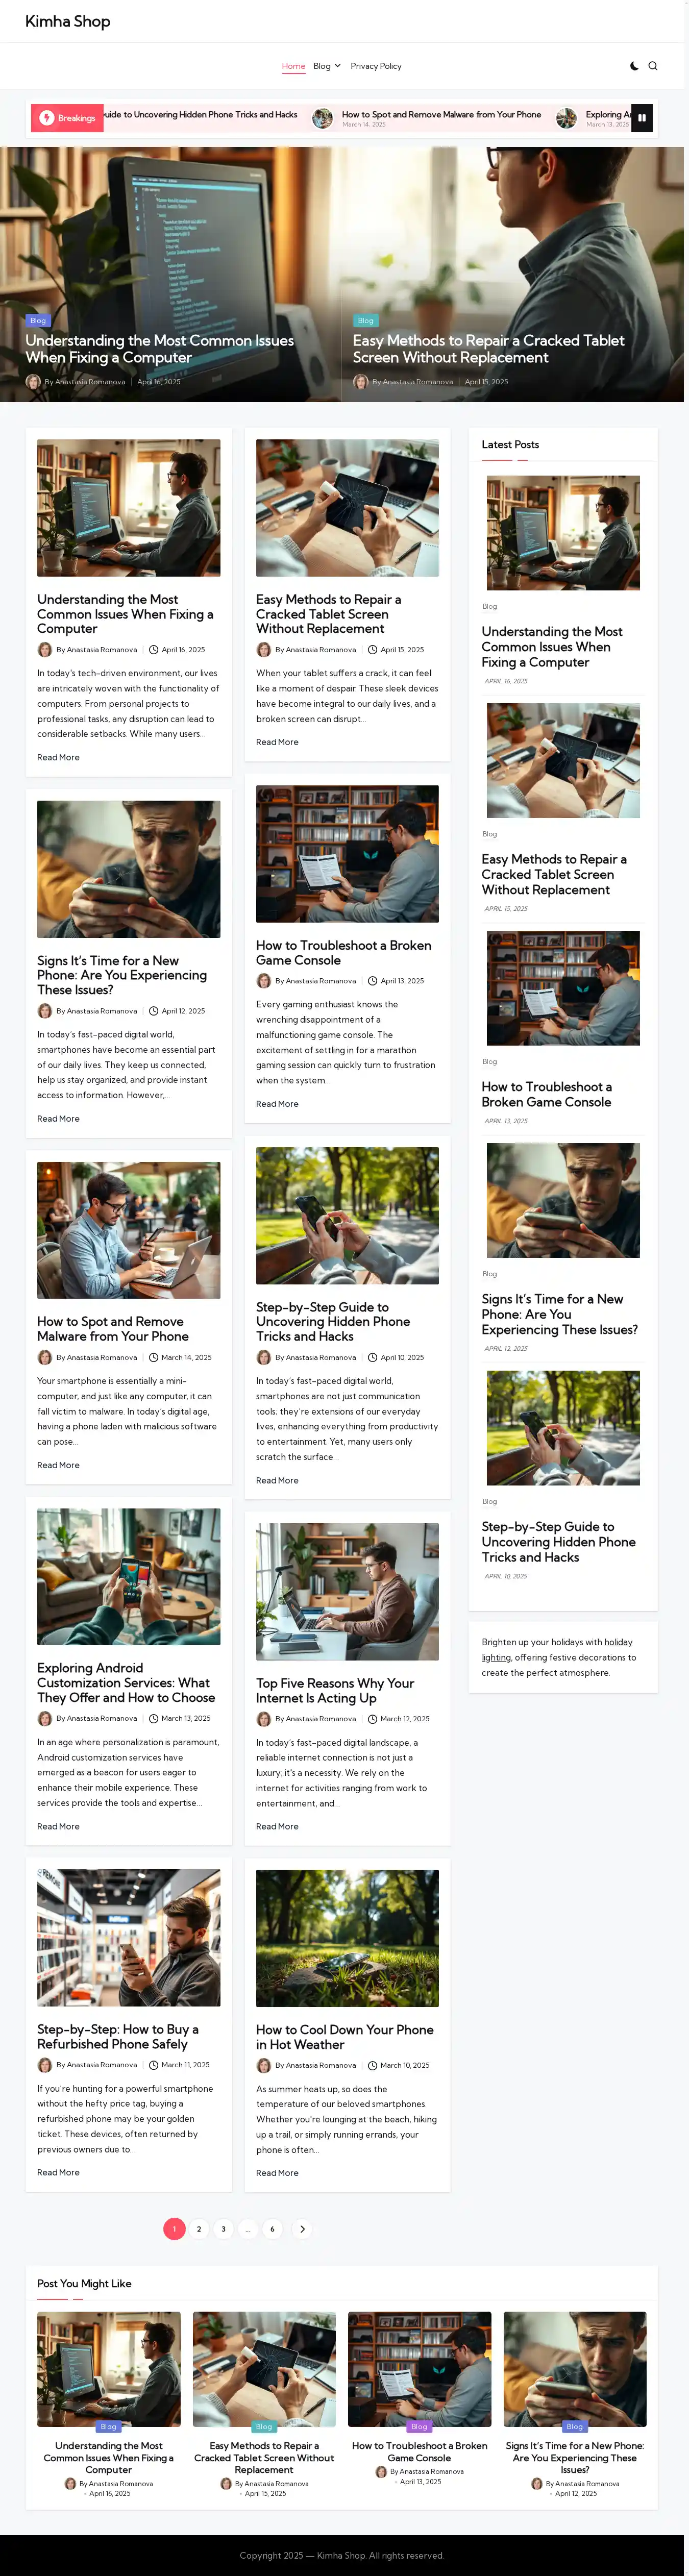This screenshot has width=689, height=2576.
Task: Open pagination page 2
Action: click(x=199, y=2228)
